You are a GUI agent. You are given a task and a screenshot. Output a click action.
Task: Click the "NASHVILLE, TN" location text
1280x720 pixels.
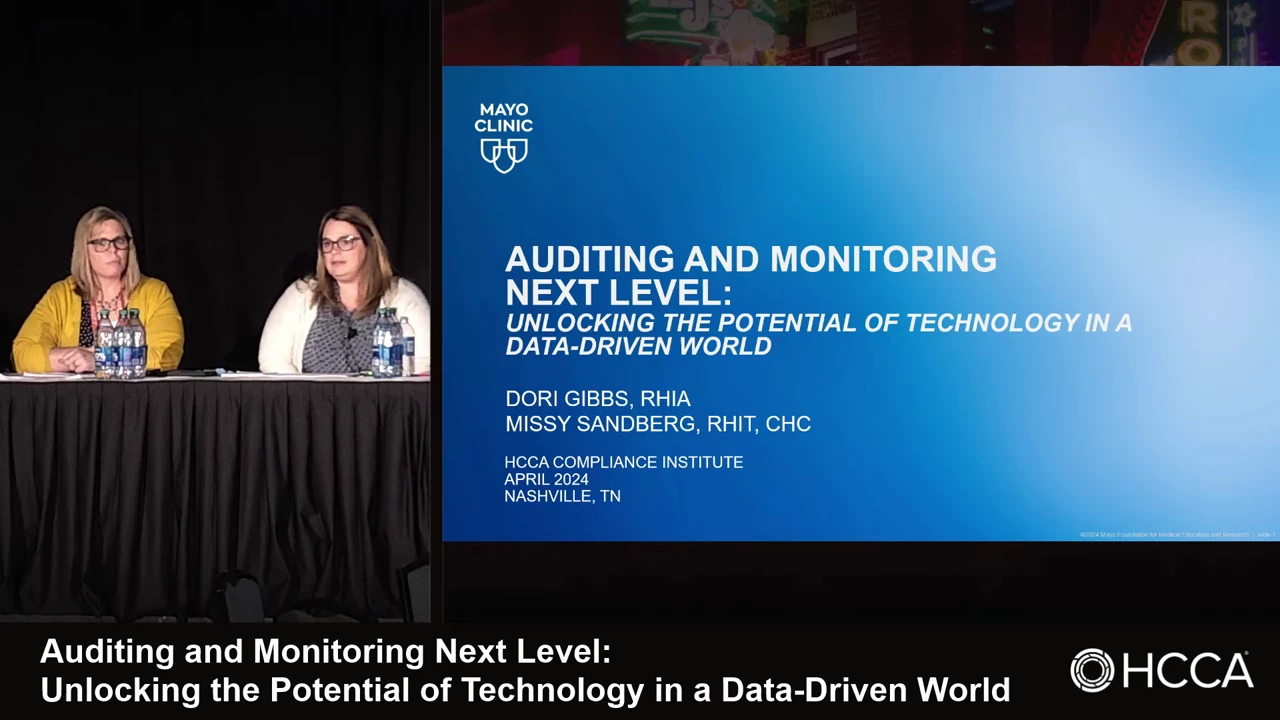pos(562,496)
